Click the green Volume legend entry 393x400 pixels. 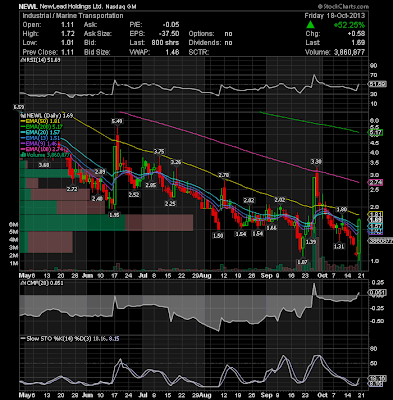(x=46, y=155)
